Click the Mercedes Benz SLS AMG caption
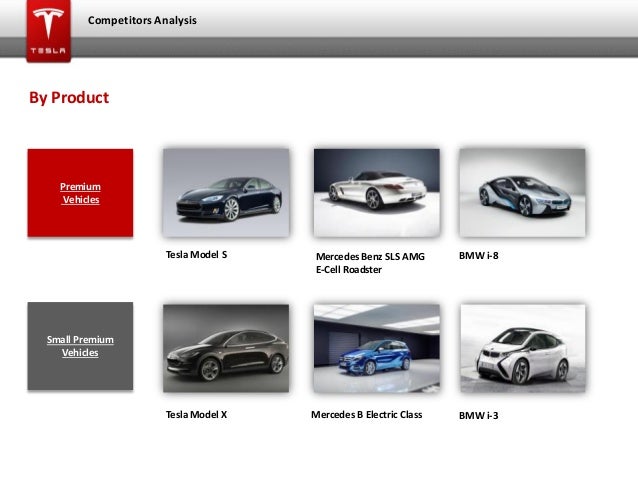 pyautogui.click(x=369, y=263)
